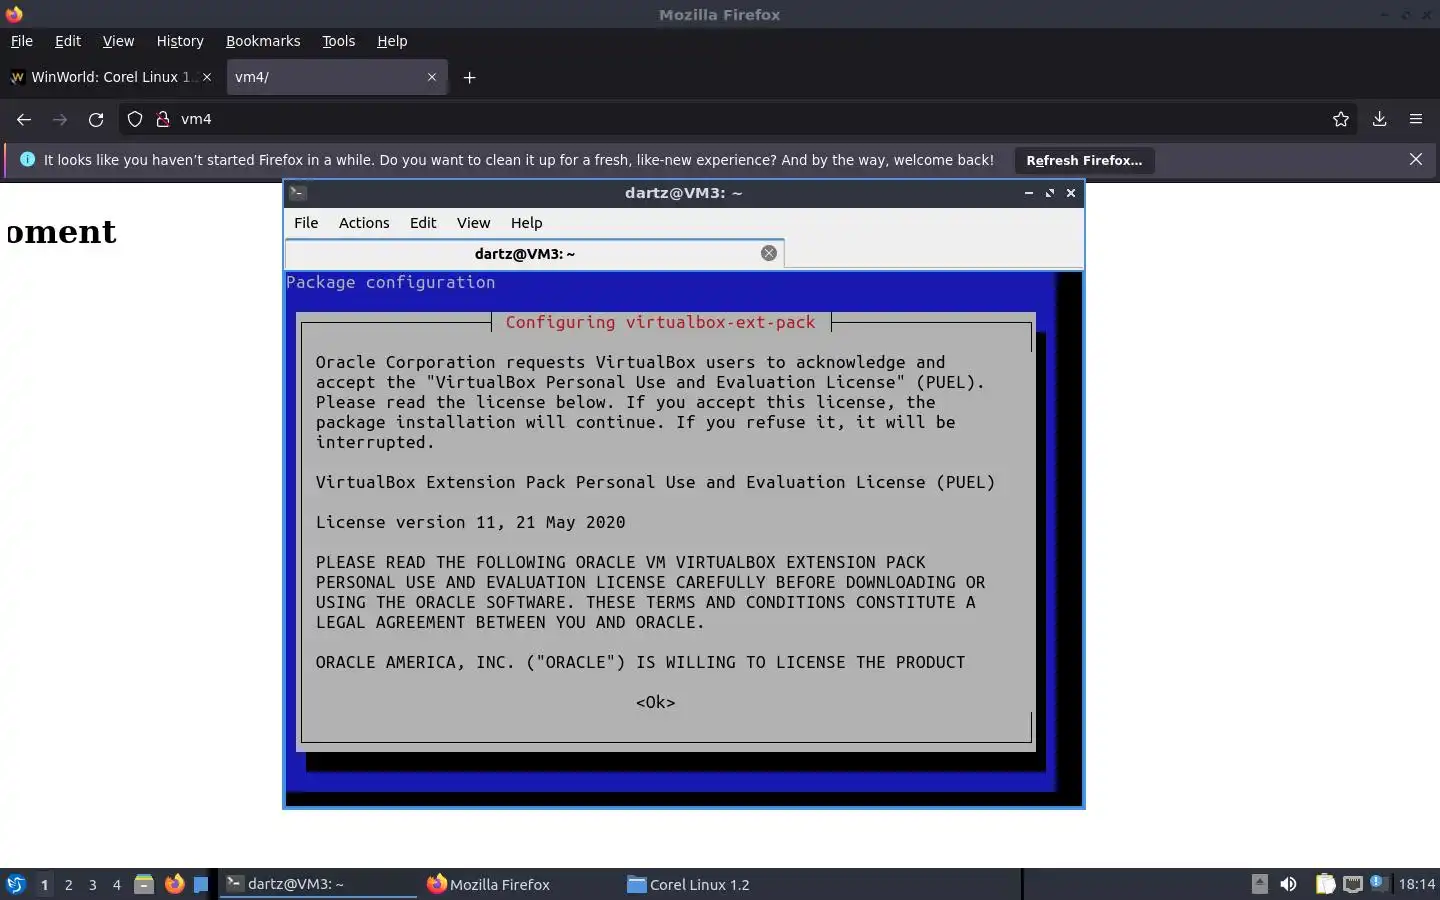Click the Refresh Firefox button
Image resolution: width=1440 pixels, height=900 pixels.
[1084, 160]
